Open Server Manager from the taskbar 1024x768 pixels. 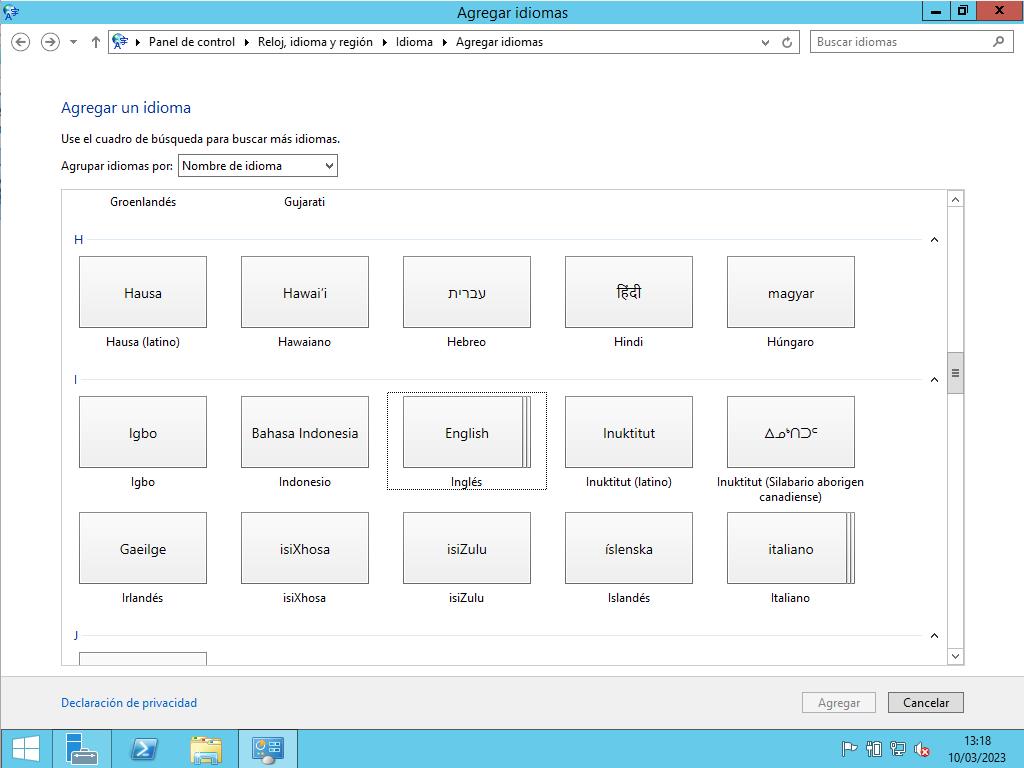pos(81,749)
